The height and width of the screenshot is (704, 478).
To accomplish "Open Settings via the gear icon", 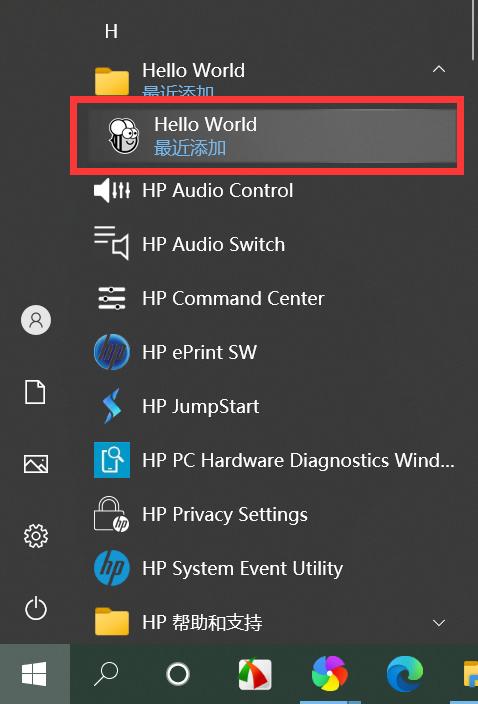I will [x=35, y=536].
